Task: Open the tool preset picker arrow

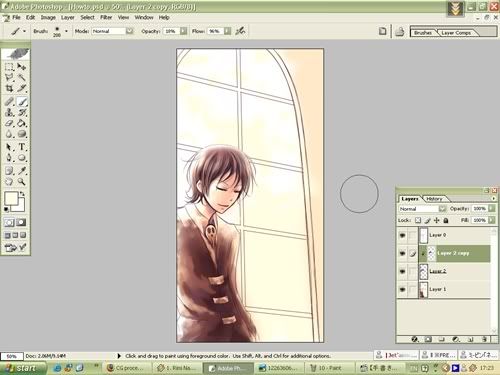Action: click(24, 31)
